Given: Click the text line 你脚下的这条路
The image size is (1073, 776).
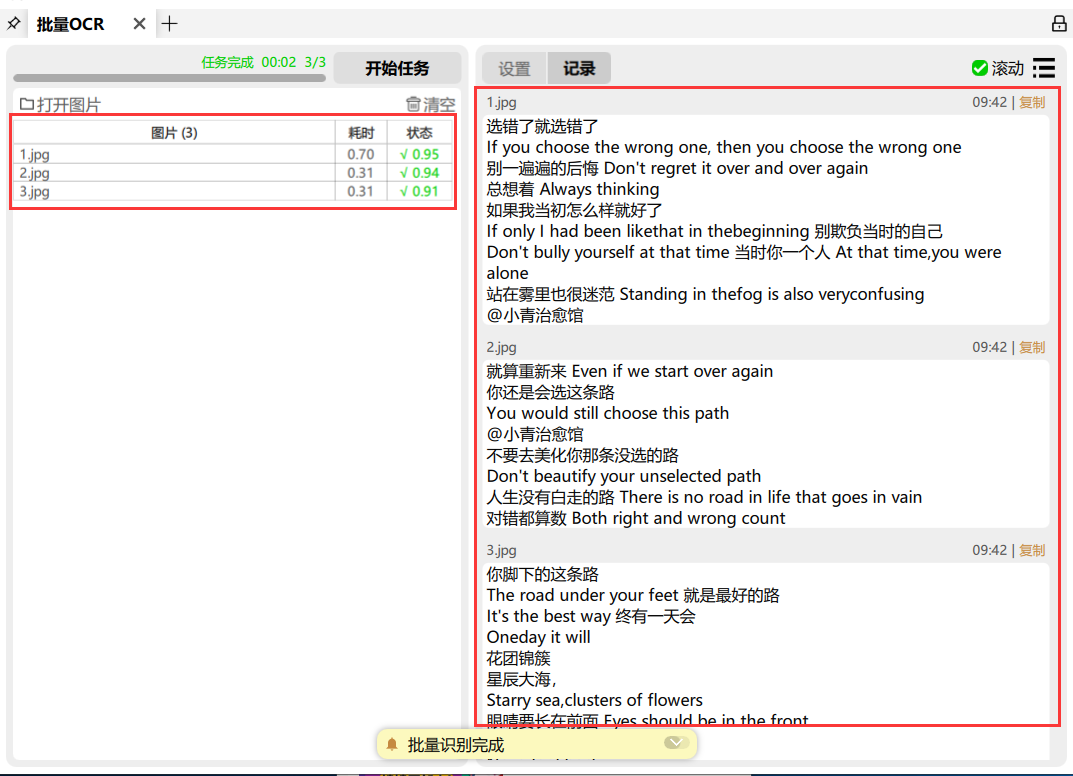Looking at the screenshot, I should point(543,575).
